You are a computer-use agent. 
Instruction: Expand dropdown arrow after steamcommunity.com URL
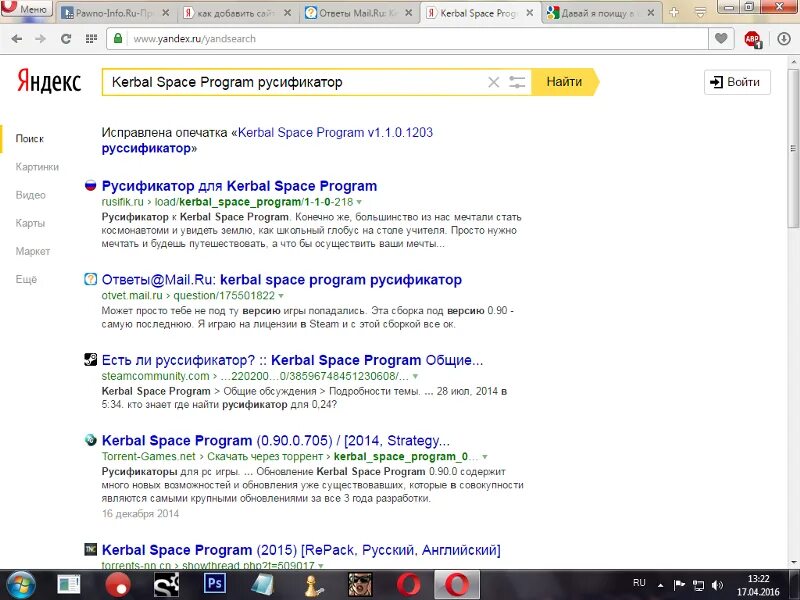415,377
